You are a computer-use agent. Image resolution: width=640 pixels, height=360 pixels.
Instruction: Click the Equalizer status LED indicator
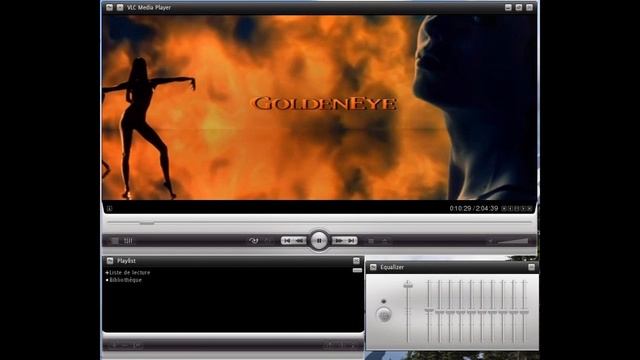pos(383,301)
